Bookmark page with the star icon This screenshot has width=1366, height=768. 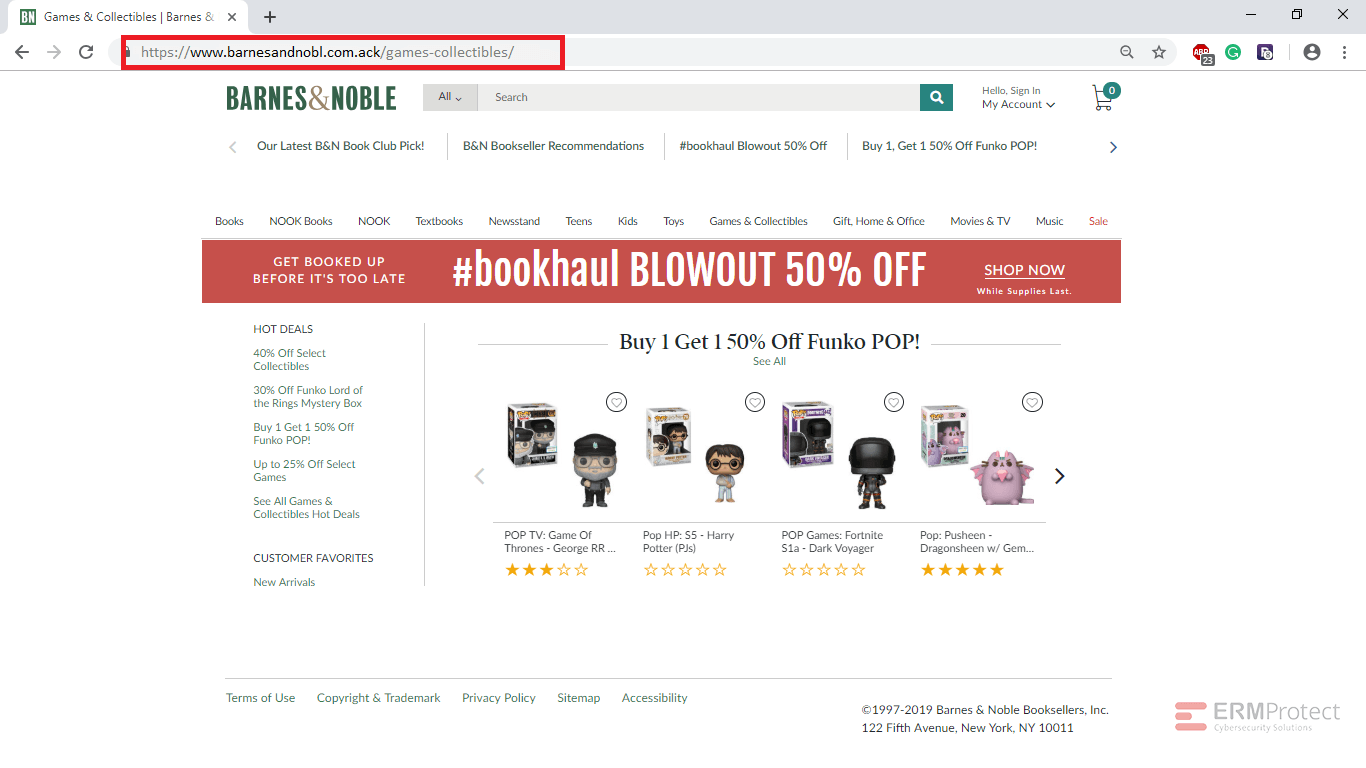pyautogui.click(x=1159, y=52)
